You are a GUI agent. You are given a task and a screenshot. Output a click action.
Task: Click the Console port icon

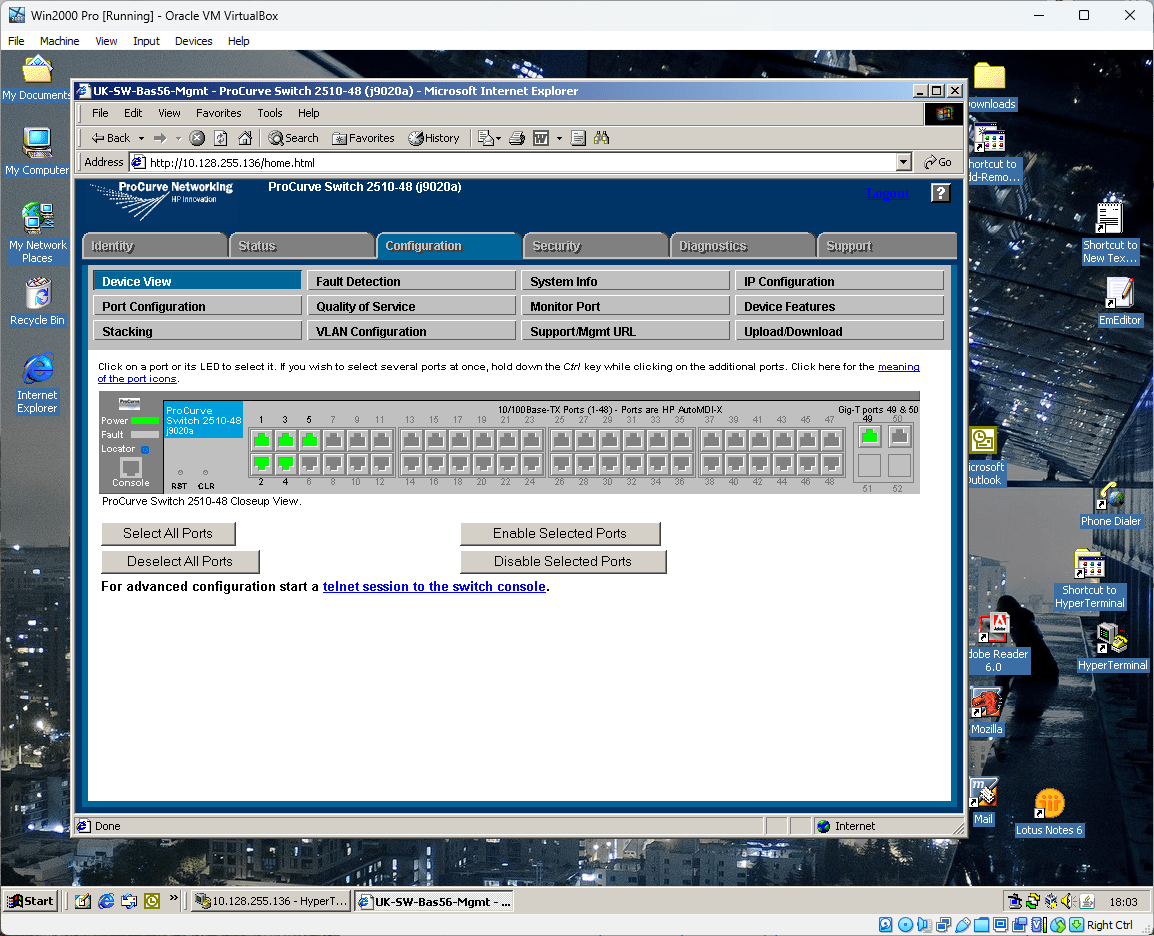131,467
